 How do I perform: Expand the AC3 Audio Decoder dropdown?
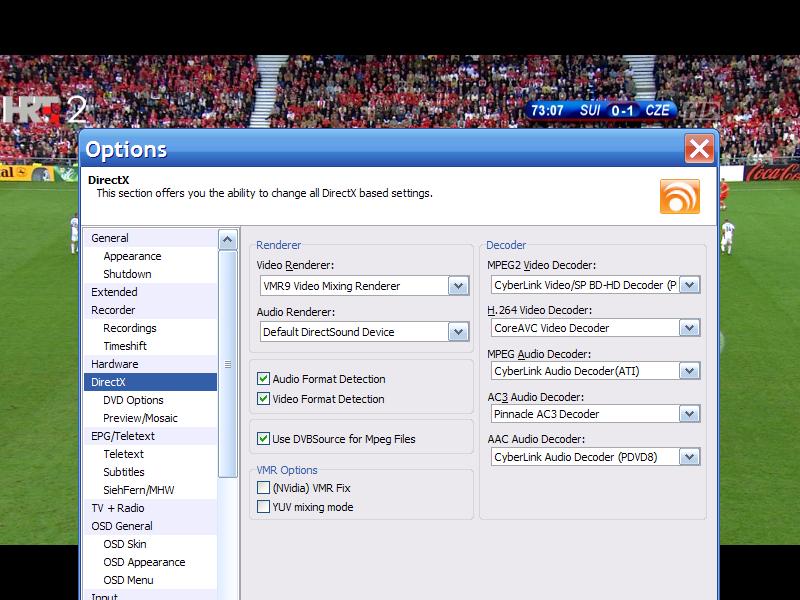click(689, 414)
